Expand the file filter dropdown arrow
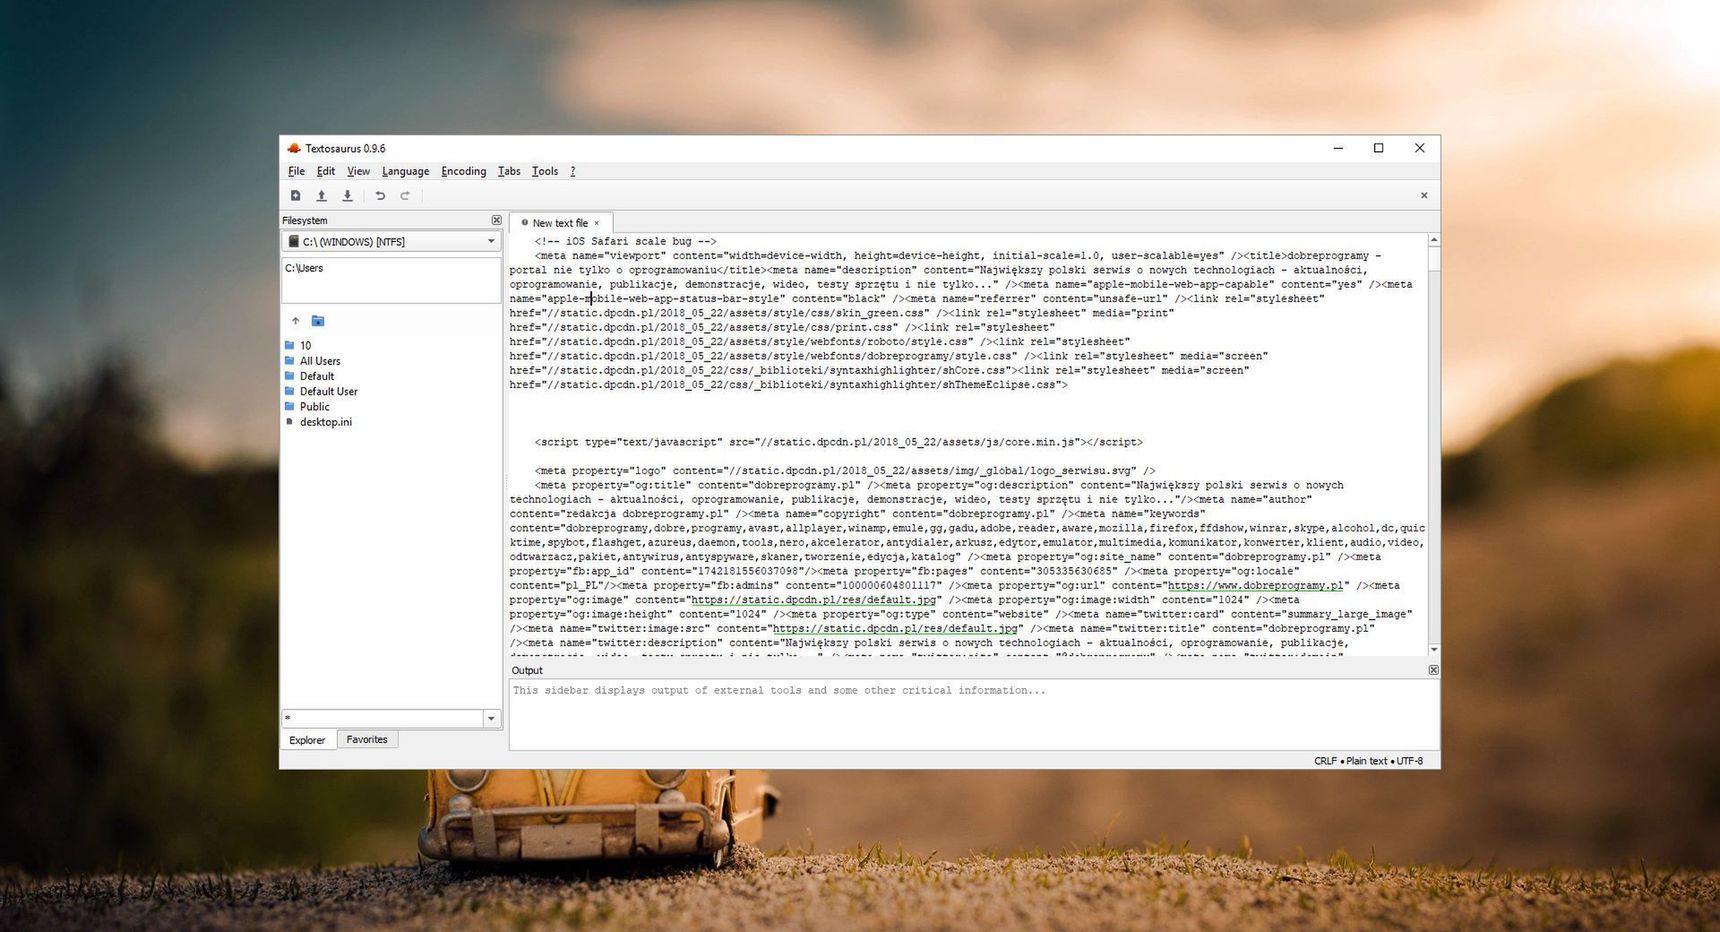Viewport: 1720px width, 932px height. [x=491, y=718]
